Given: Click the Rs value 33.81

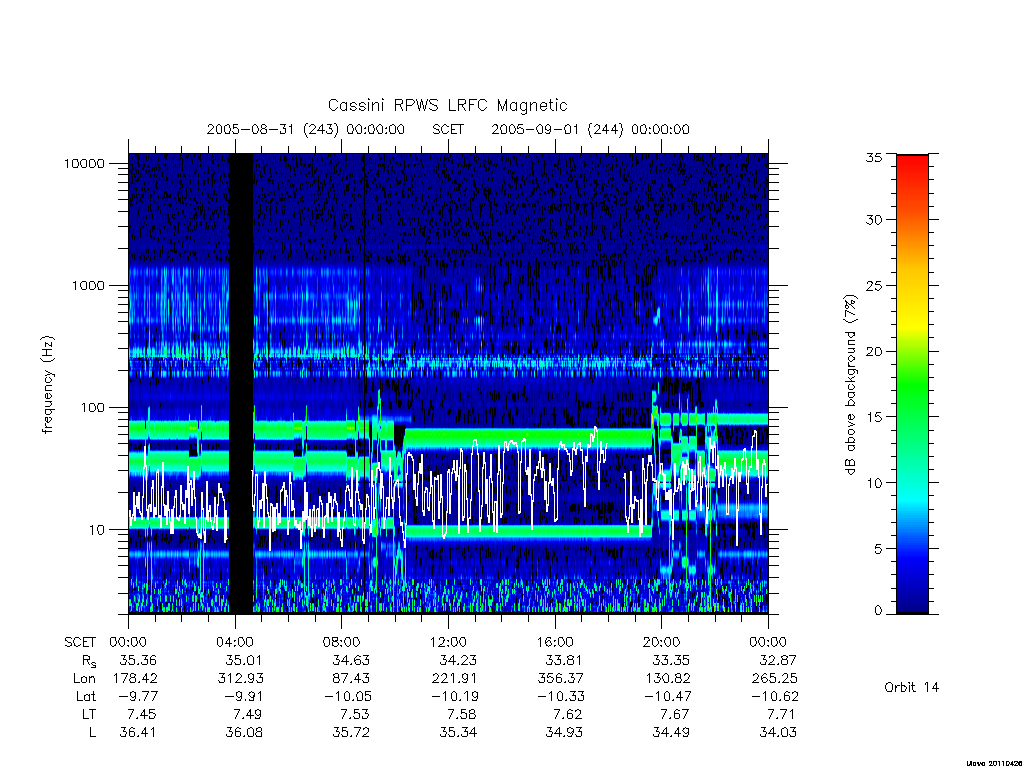Looking at the screenshot, I should 564,661.
